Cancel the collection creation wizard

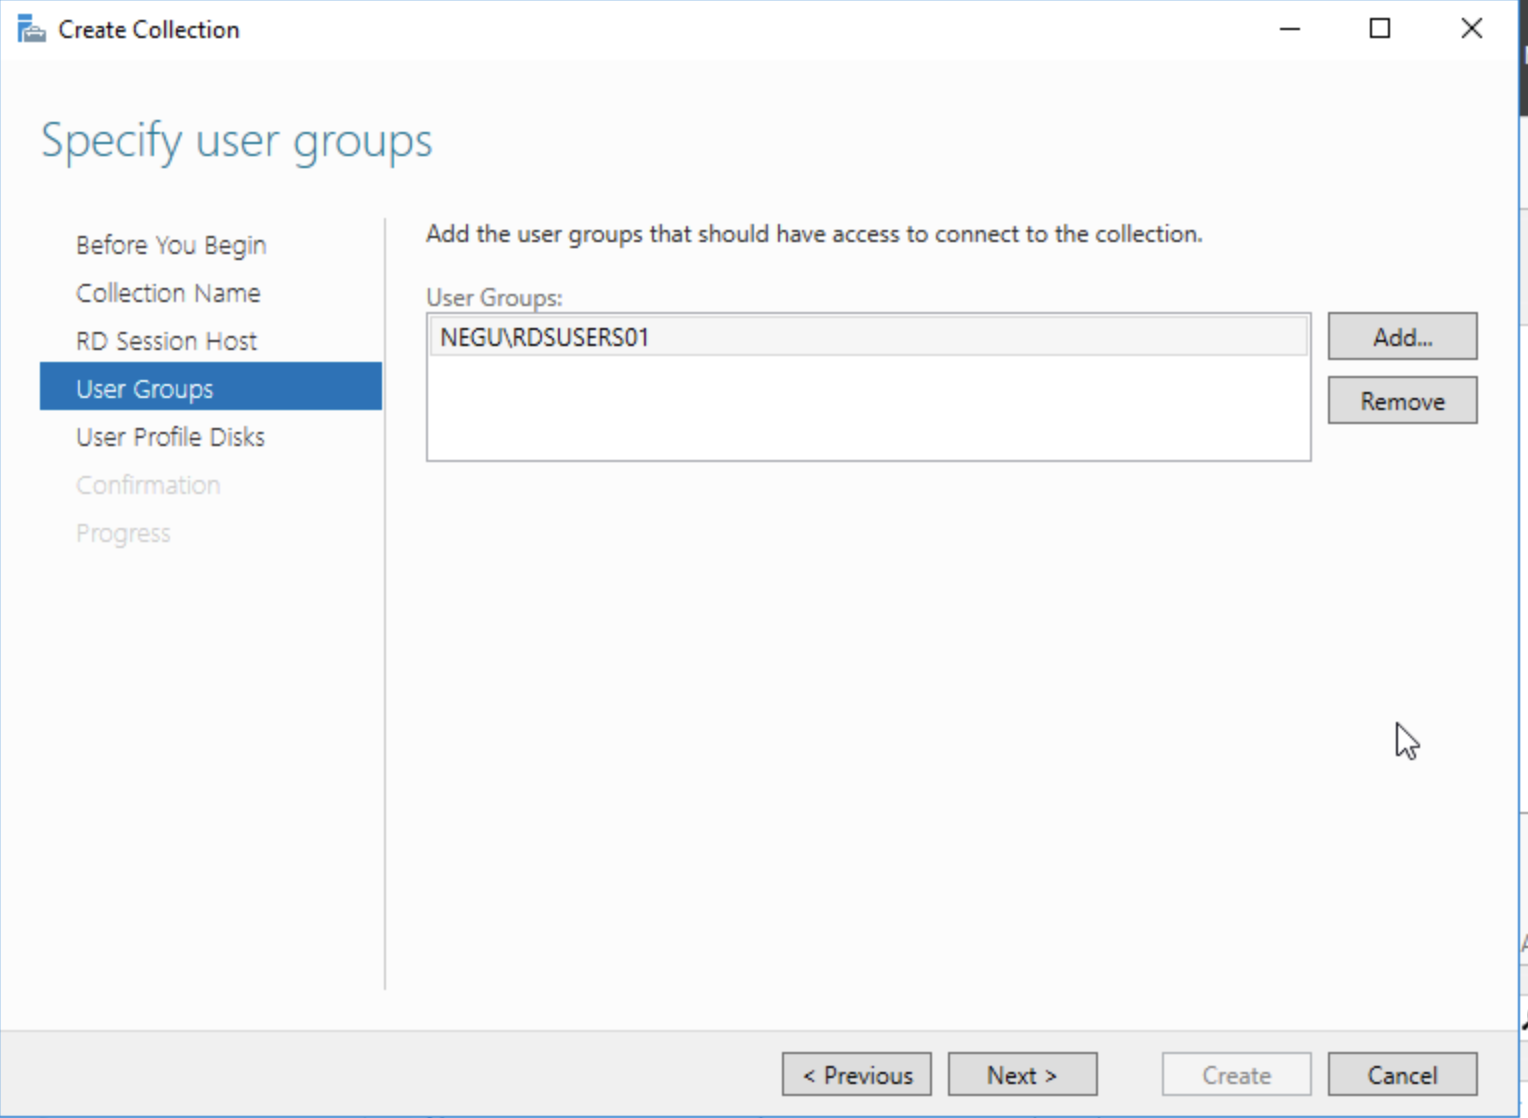click(1402, 1075)
